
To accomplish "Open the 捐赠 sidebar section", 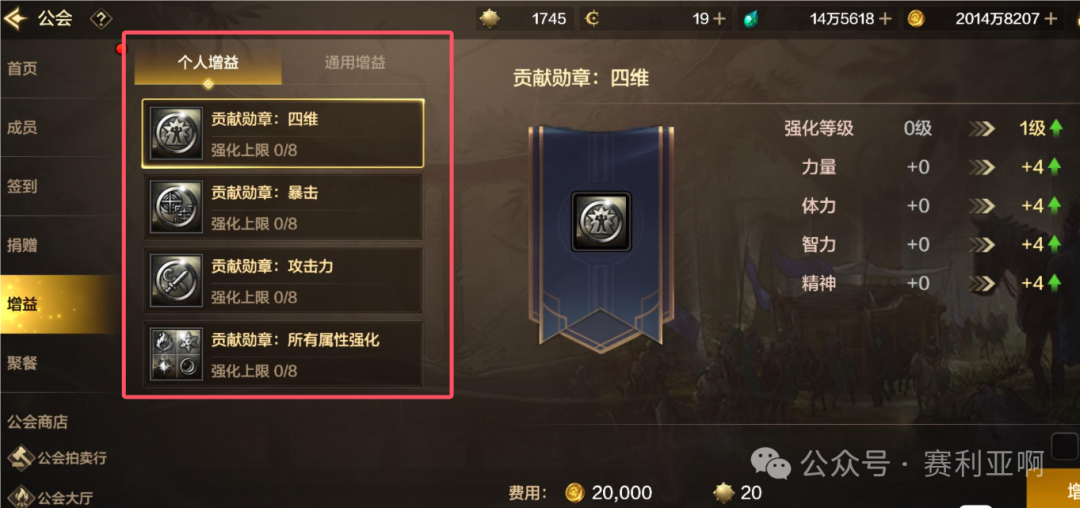I will click(x=22, y=245).
